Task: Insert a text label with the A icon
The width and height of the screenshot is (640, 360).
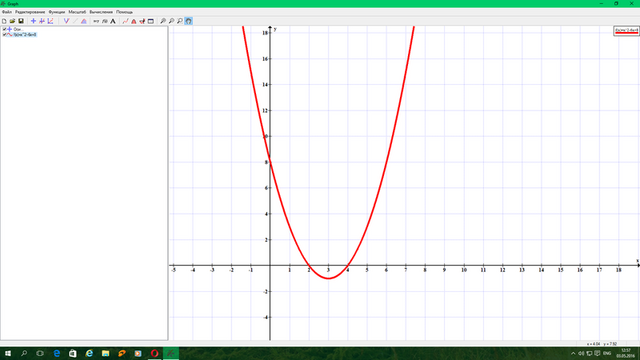Action: [x=113, y=21]
